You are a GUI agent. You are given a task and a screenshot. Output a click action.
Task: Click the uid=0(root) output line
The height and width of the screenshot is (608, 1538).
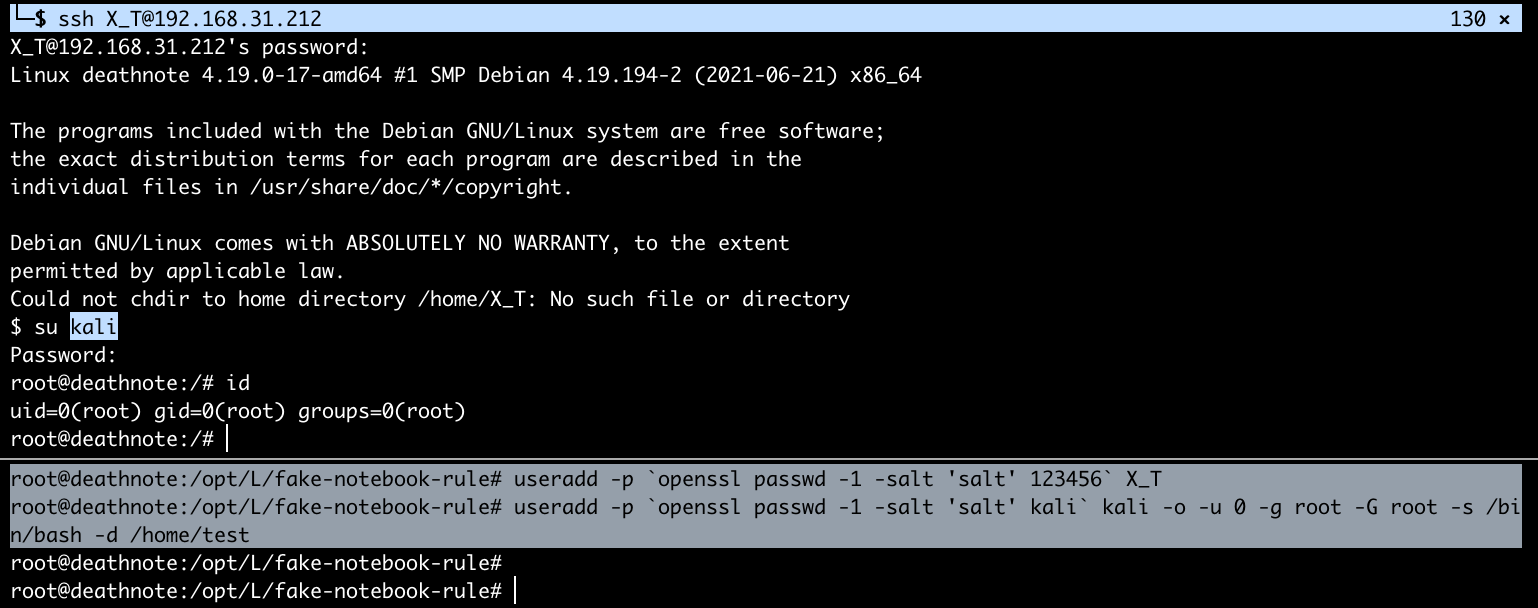click(x=238, y=411)
